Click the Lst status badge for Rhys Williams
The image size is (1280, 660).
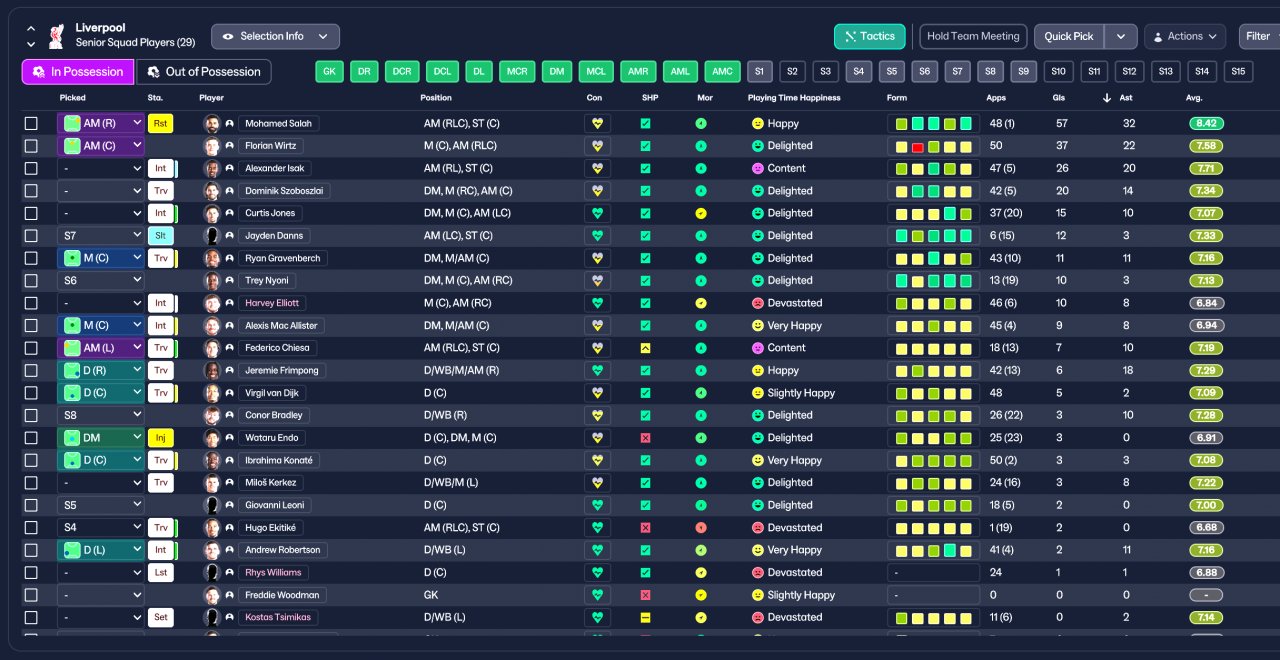click(160, 573)
